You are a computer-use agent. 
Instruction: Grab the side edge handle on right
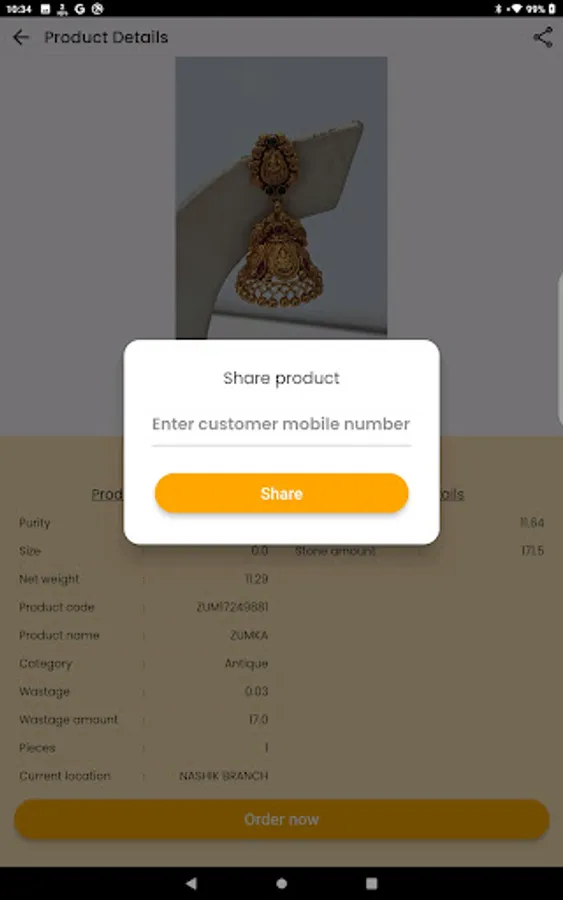click(x=560, y=350)
